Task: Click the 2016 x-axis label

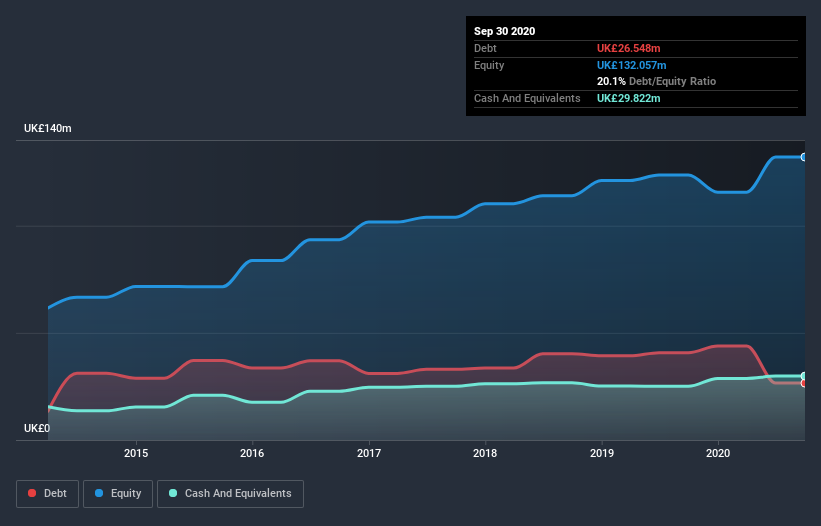Action: [x=252, y=453]
